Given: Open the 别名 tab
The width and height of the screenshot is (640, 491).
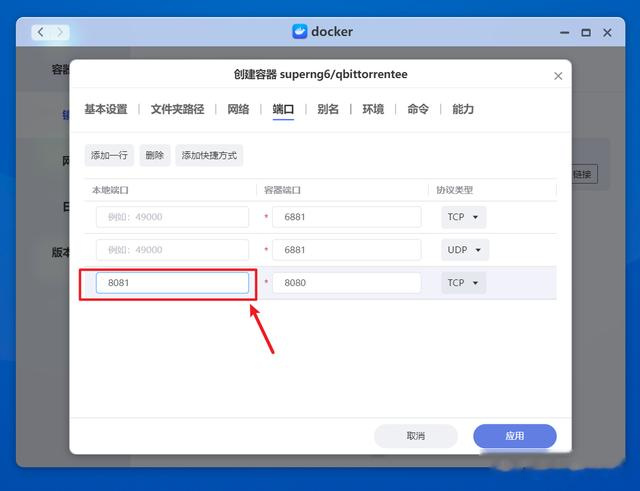Looking at the screenshot, I should (x=328, y=109).
